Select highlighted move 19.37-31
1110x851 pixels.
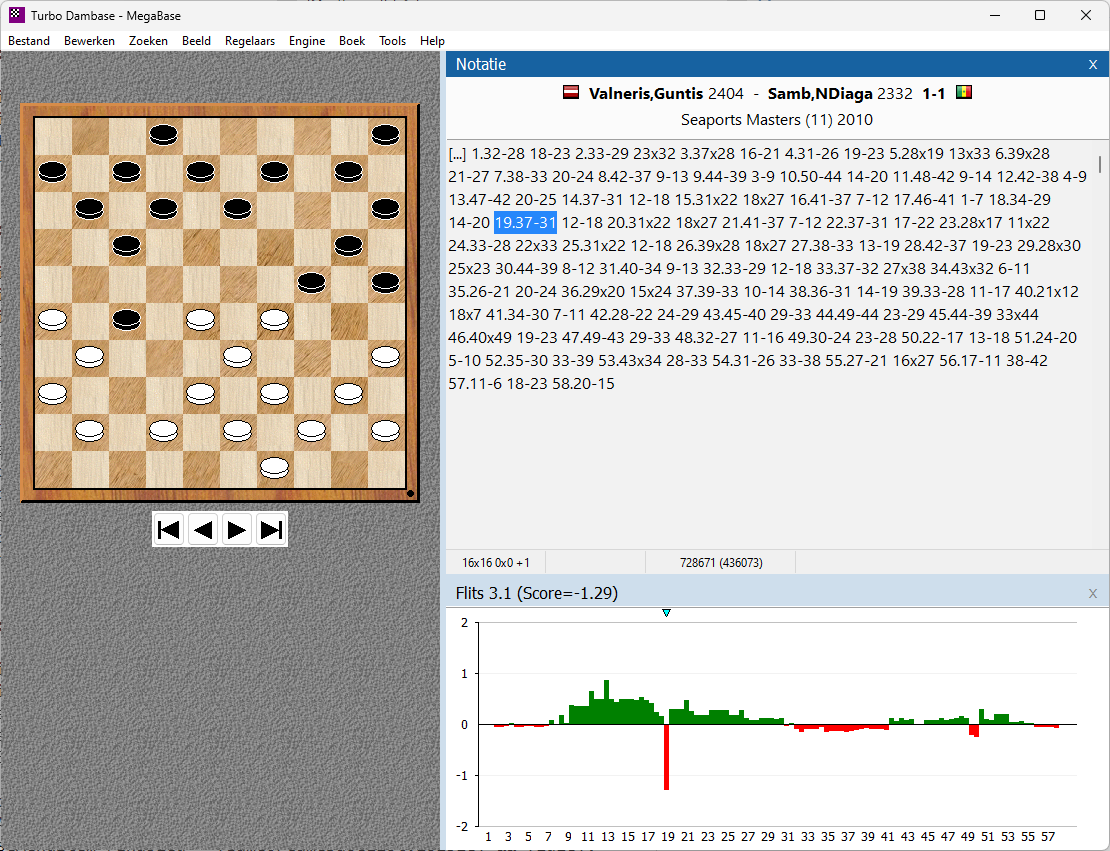[x=525, y=222]
